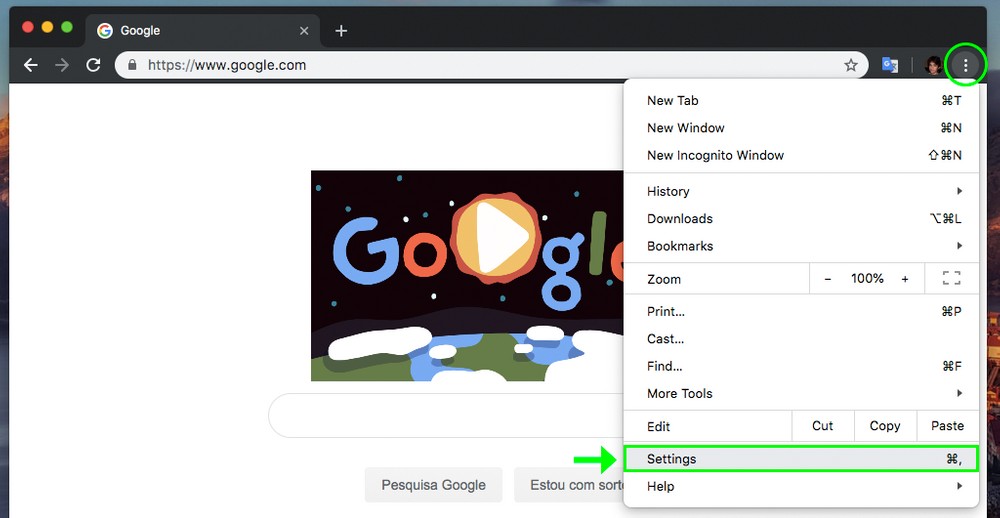
Task: Close the Google tab
Action: (x=305, y=31)
